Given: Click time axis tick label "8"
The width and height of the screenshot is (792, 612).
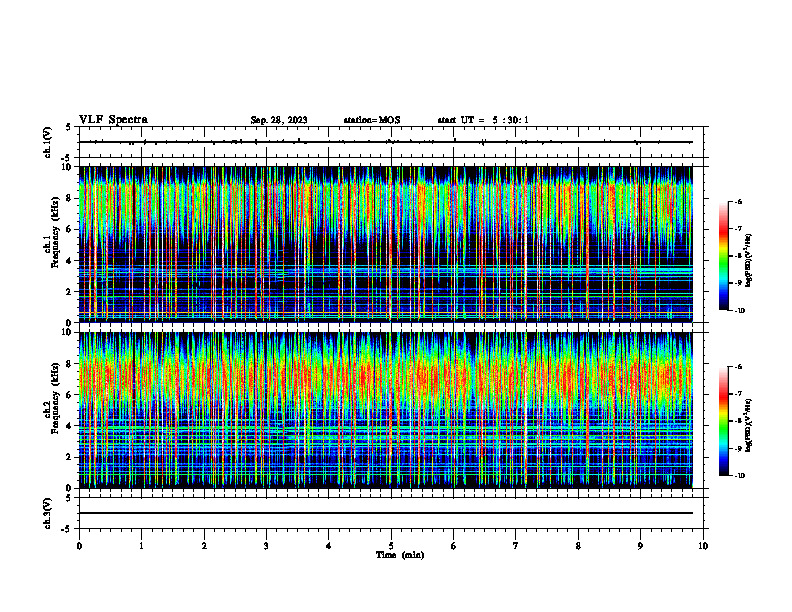Looking at the screenshot, I should (x=578, y=546).
